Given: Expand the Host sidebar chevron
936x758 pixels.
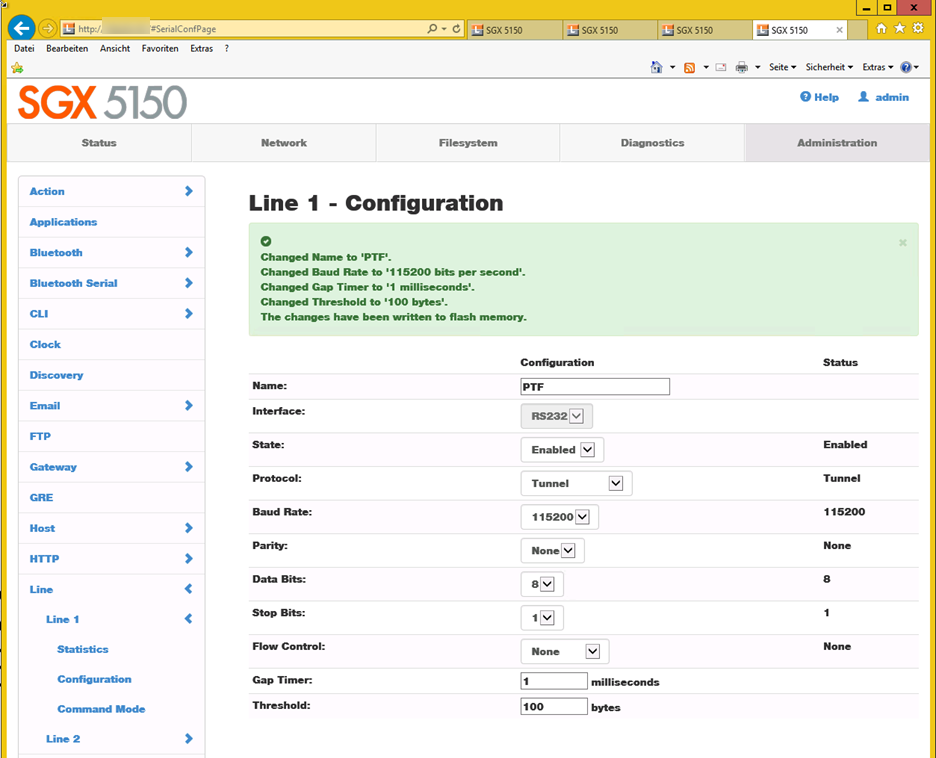Looking at the screenshot, I should pos(189,528).
